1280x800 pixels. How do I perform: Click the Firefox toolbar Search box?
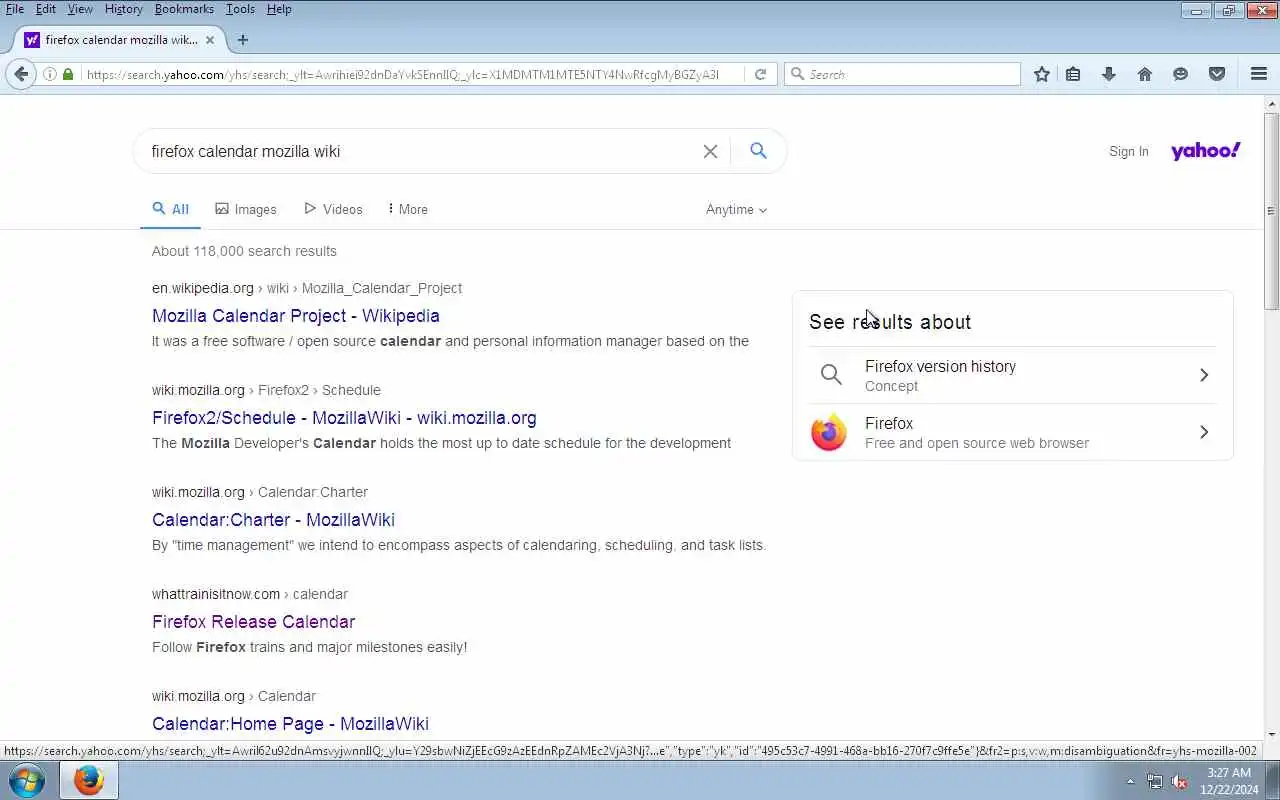[902, 74]
